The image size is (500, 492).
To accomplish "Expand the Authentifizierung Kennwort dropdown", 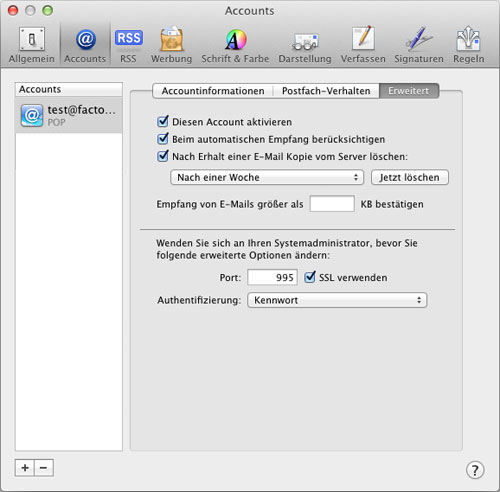I will point(337,300).
